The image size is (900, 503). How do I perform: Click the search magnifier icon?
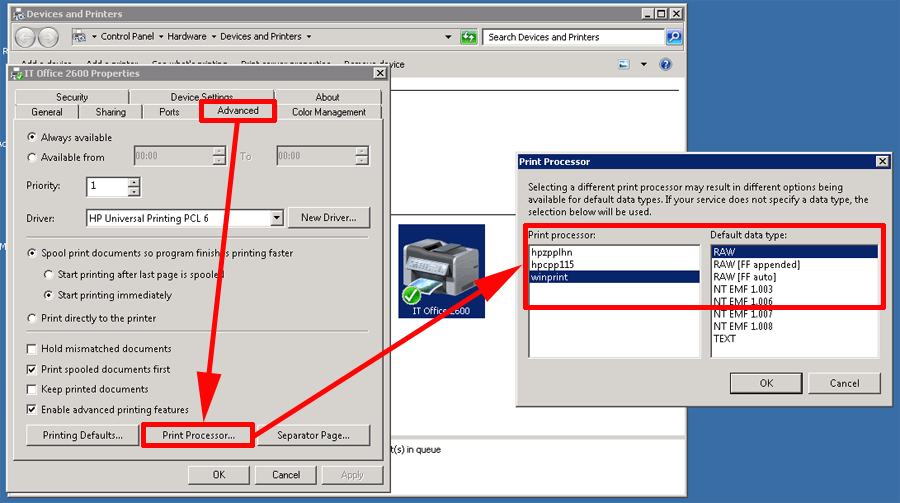coord(674,37)
